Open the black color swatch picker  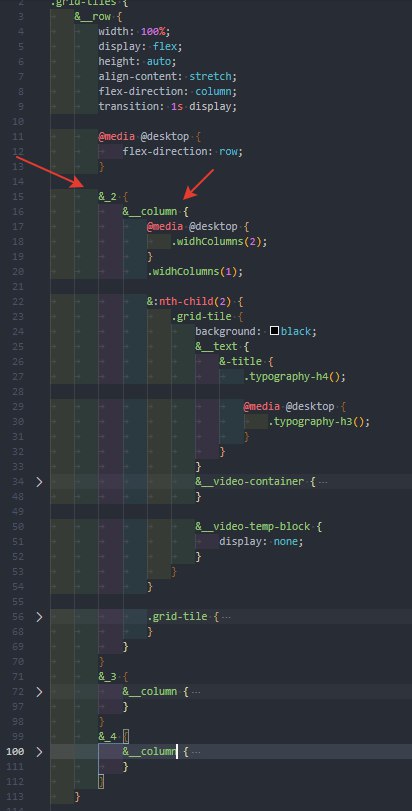274,331
